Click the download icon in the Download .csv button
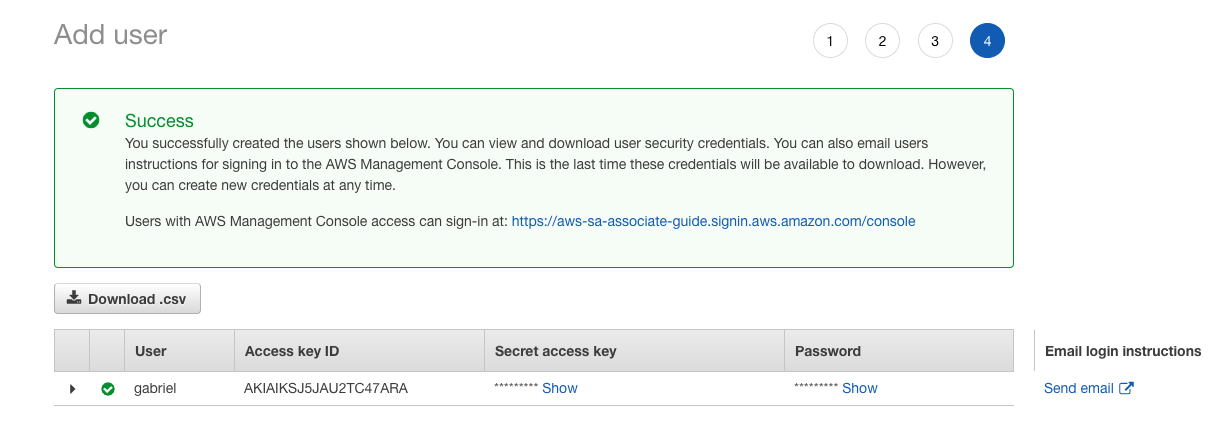Screen dimensions: 1218x435 pyautogui.click(x=74, y=298)
